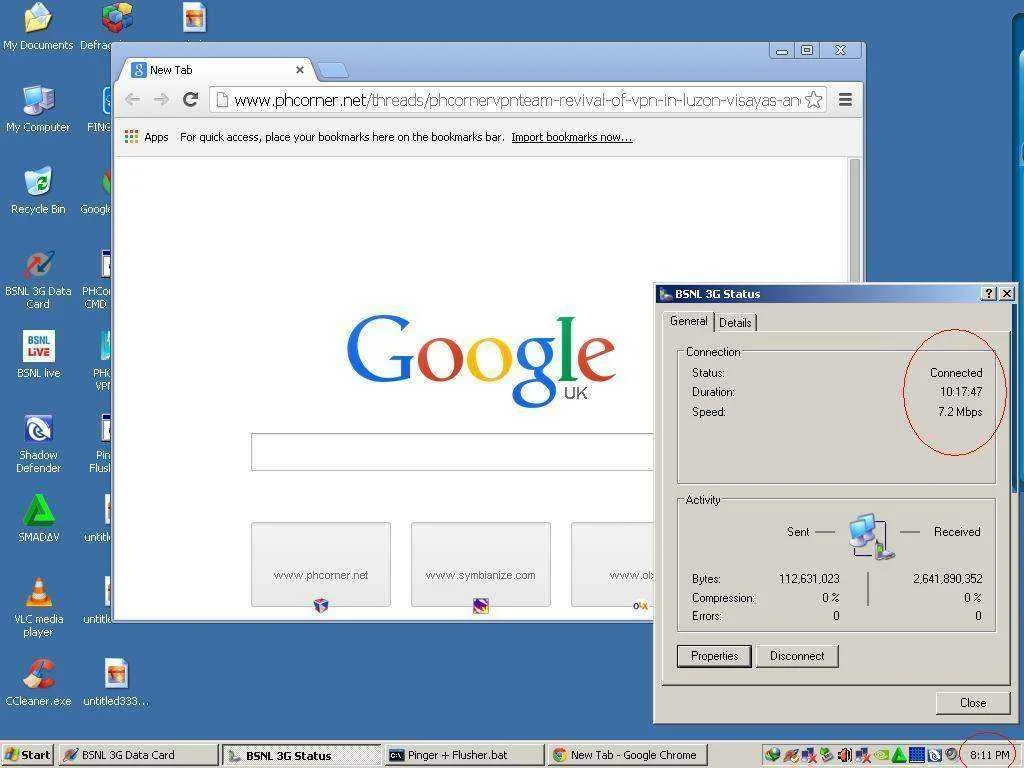Switch to the General tab

coord(688,321)
